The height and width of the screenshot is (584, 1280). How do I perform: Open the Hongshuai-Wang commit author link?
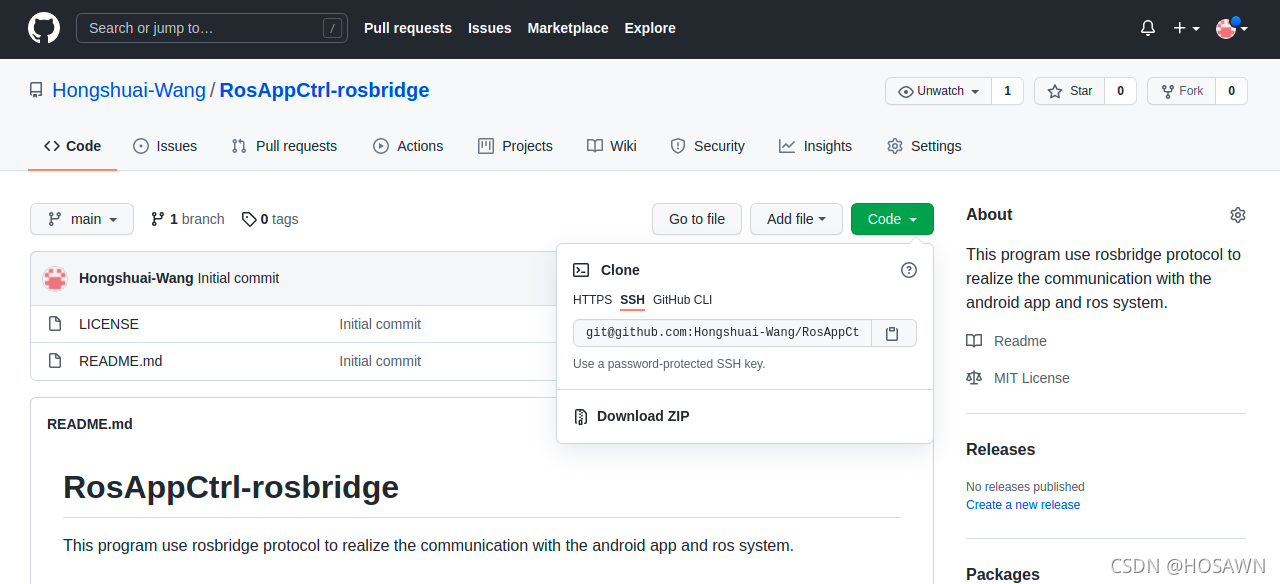(x=136, y=278)
